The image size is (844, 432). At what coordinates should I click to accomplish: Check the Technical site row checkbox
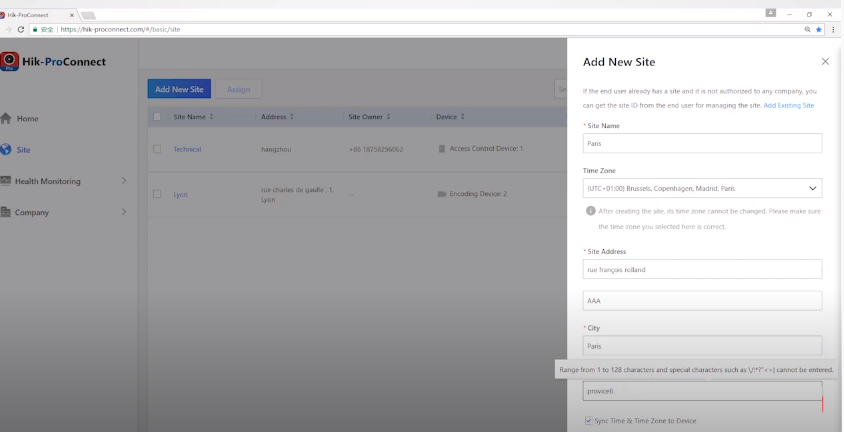point(157,149)
